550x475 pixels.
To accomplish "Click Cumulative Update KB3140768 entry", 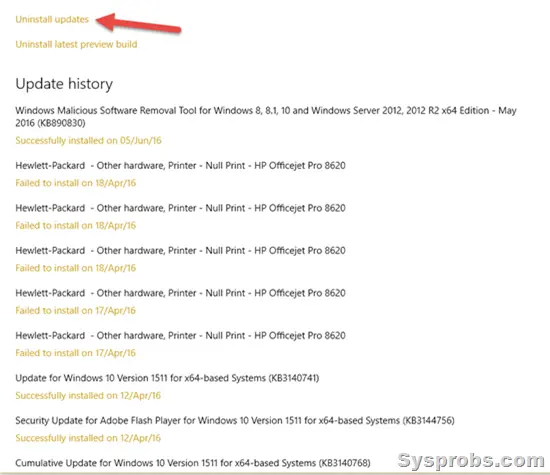I will click(193, 463).
